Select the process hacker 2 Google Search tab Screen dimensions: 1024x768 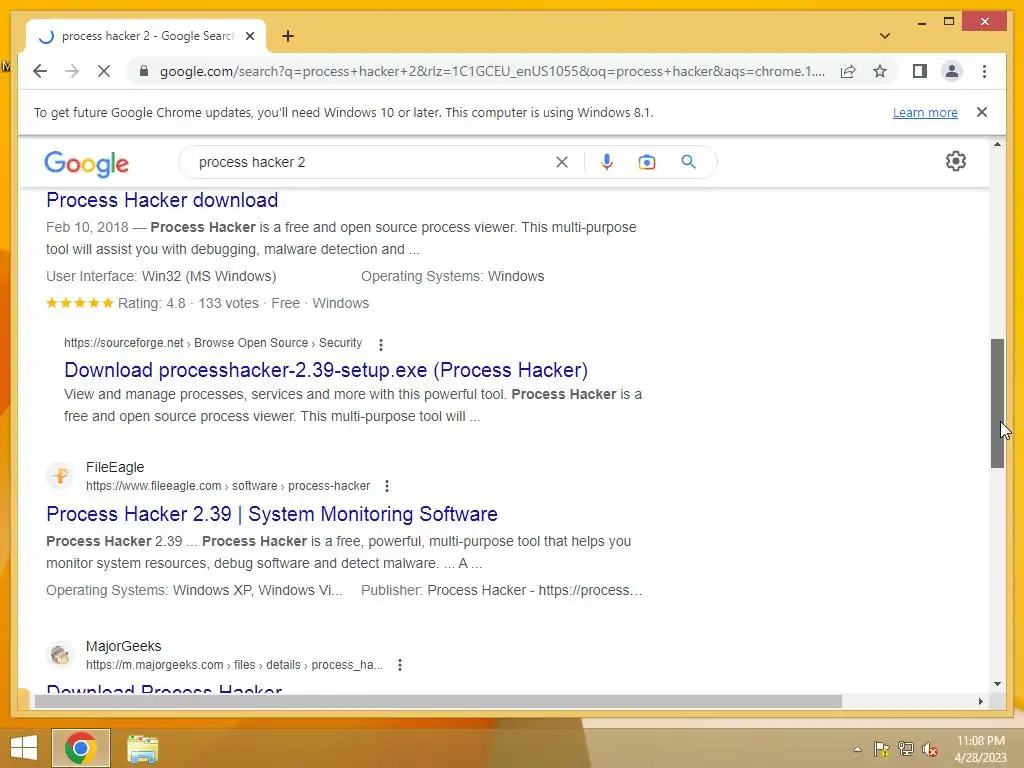(x=146, y=36)
